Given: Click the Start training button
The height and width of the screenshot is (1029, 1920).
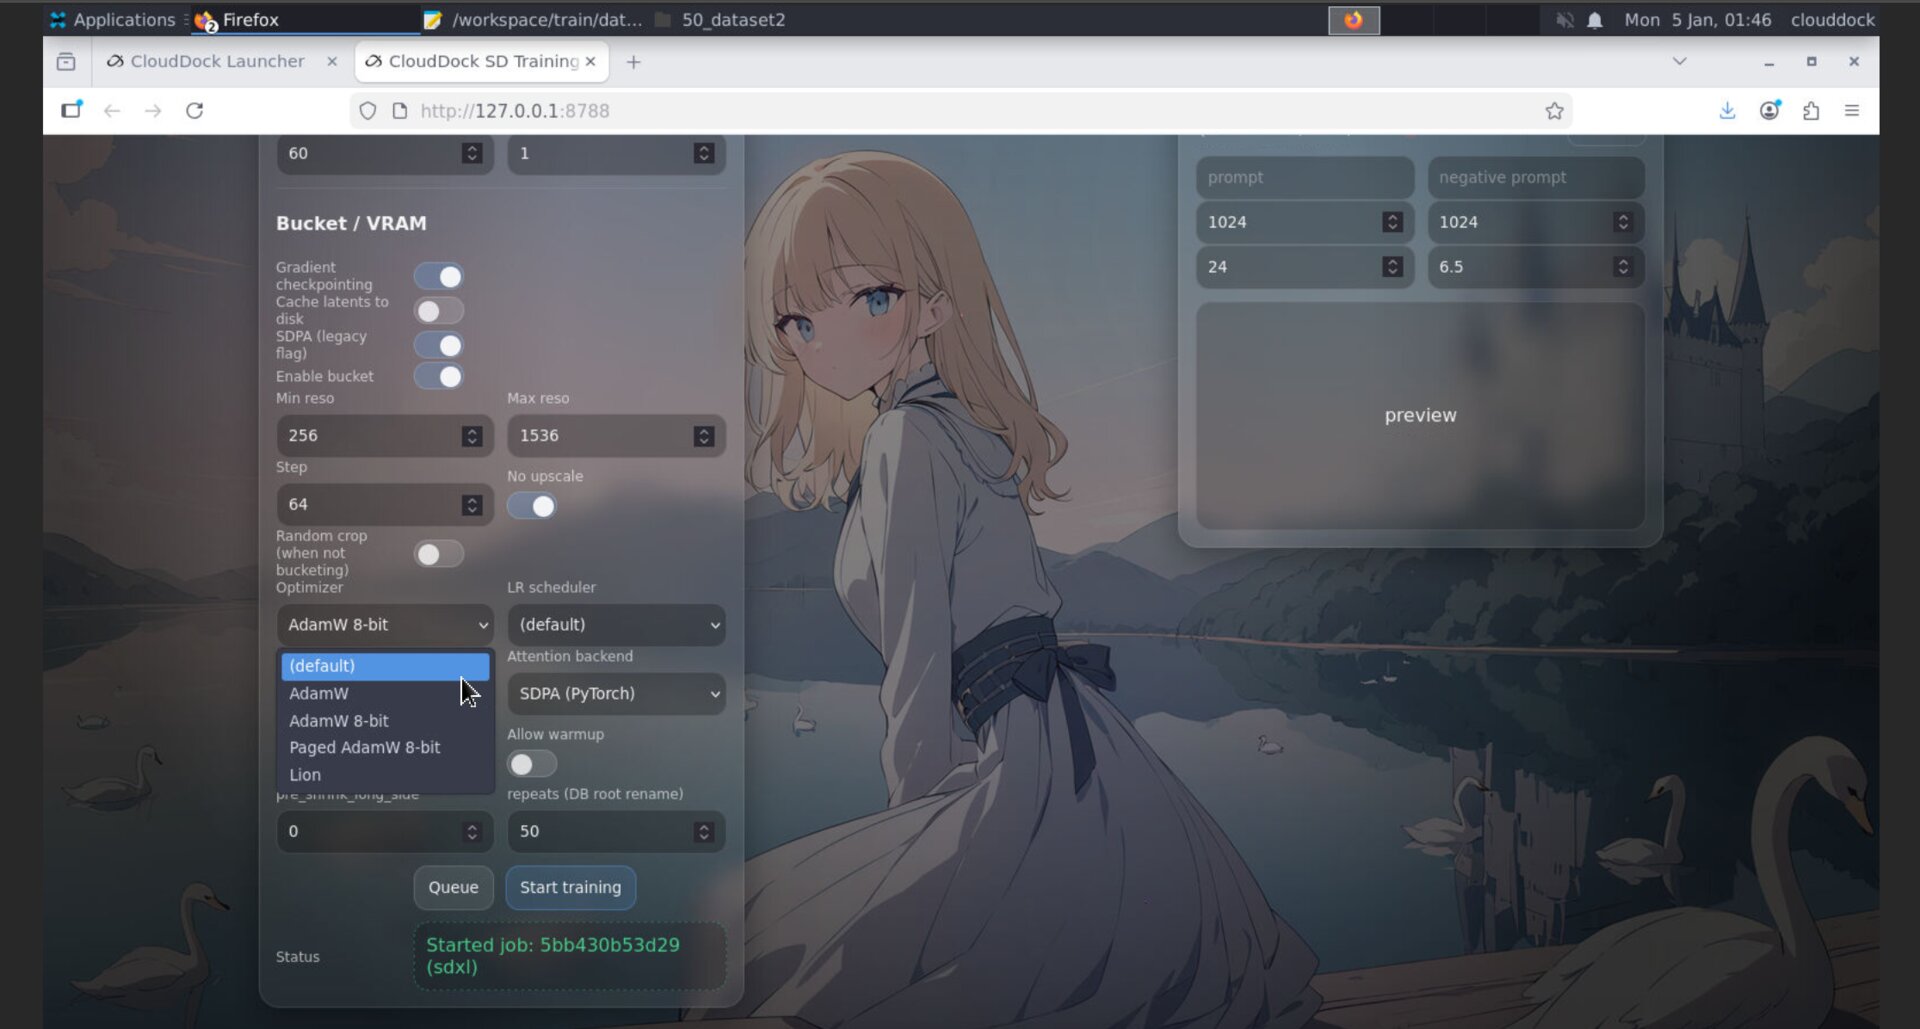Looking at the screenshot, I should (570, 887).
